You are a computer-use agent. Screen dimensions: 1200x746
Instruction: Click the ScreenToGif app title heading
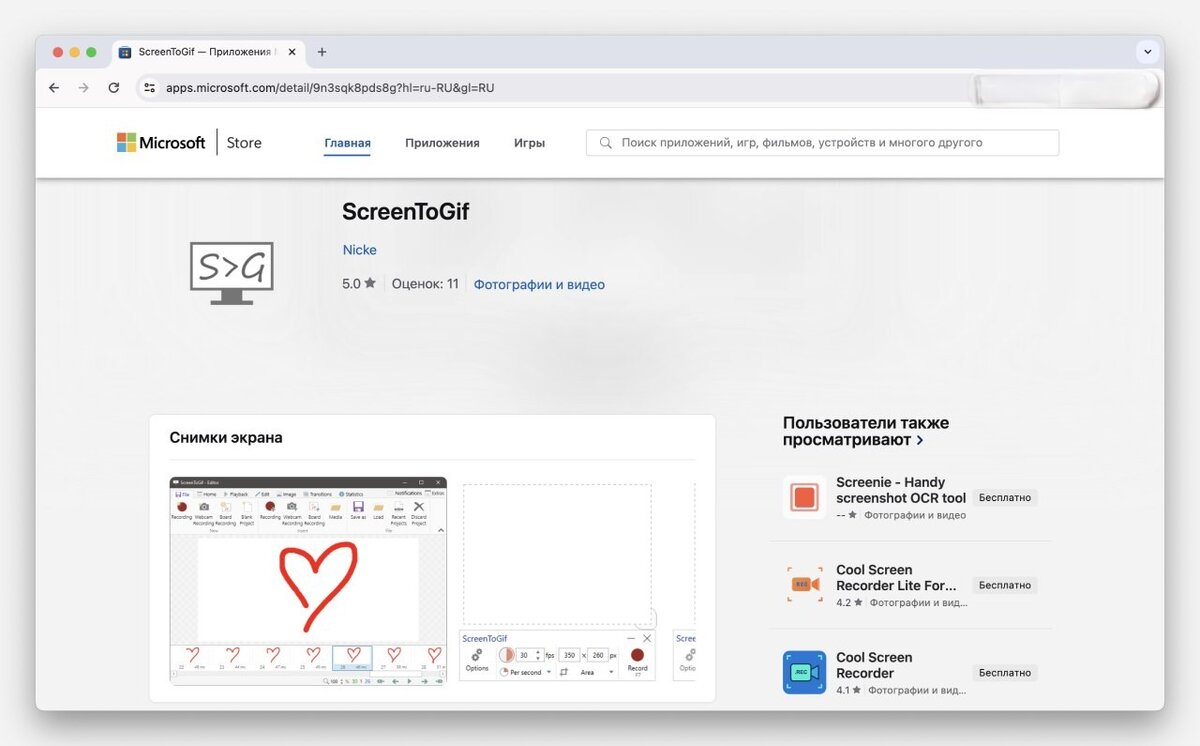pyautogui.click(x=405, y=212)
